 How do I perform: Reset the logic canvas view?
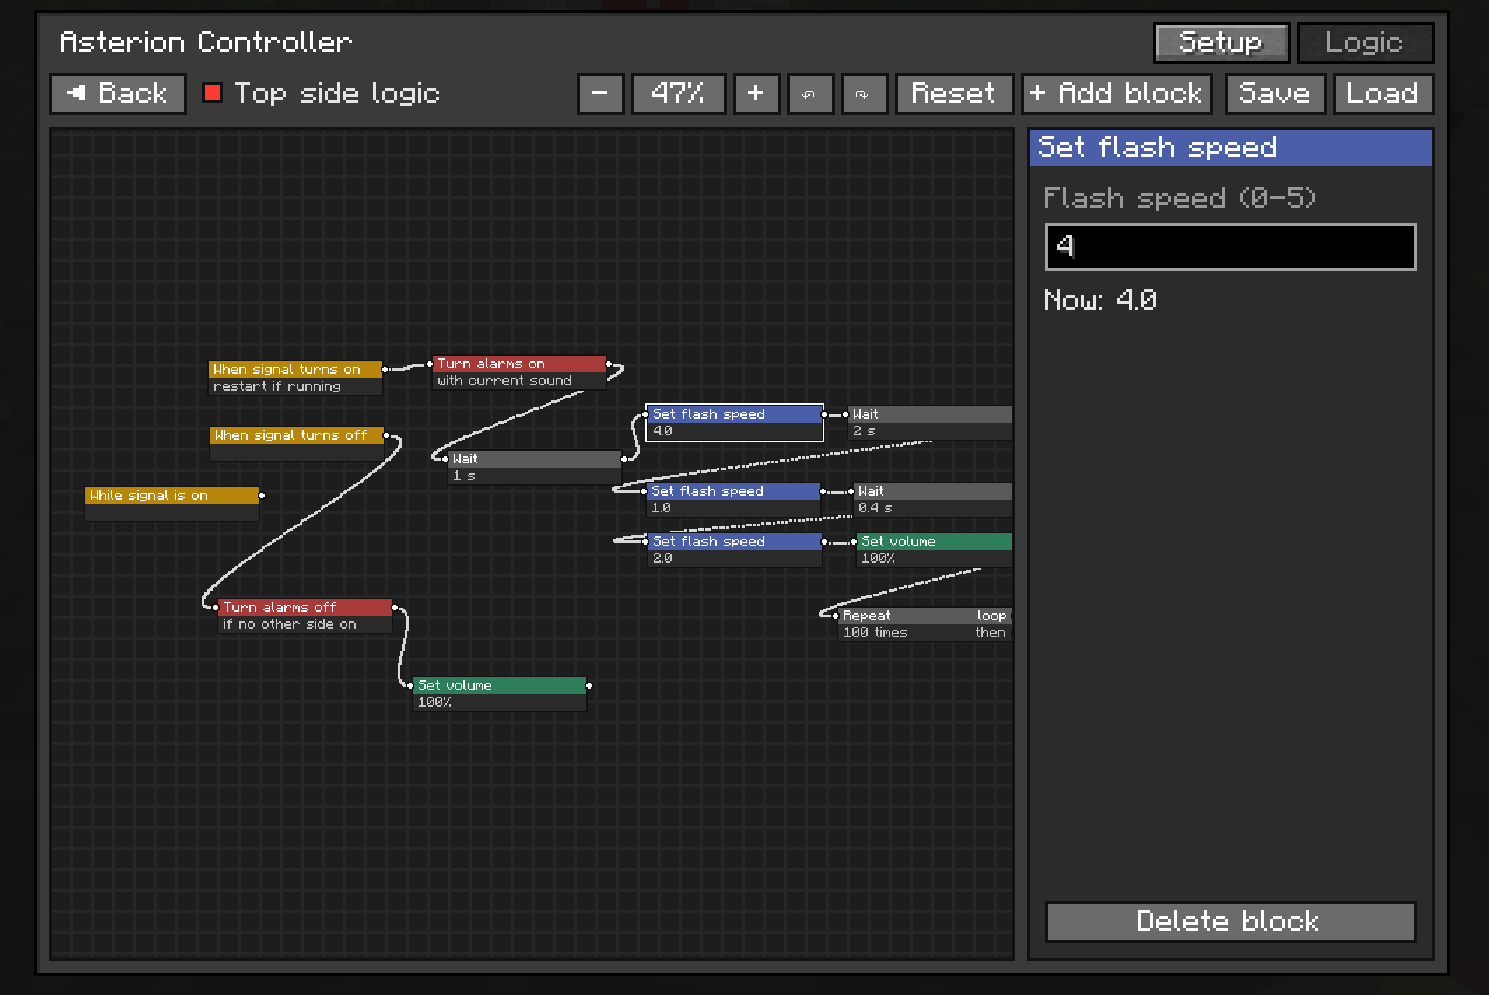pos(954,94)
